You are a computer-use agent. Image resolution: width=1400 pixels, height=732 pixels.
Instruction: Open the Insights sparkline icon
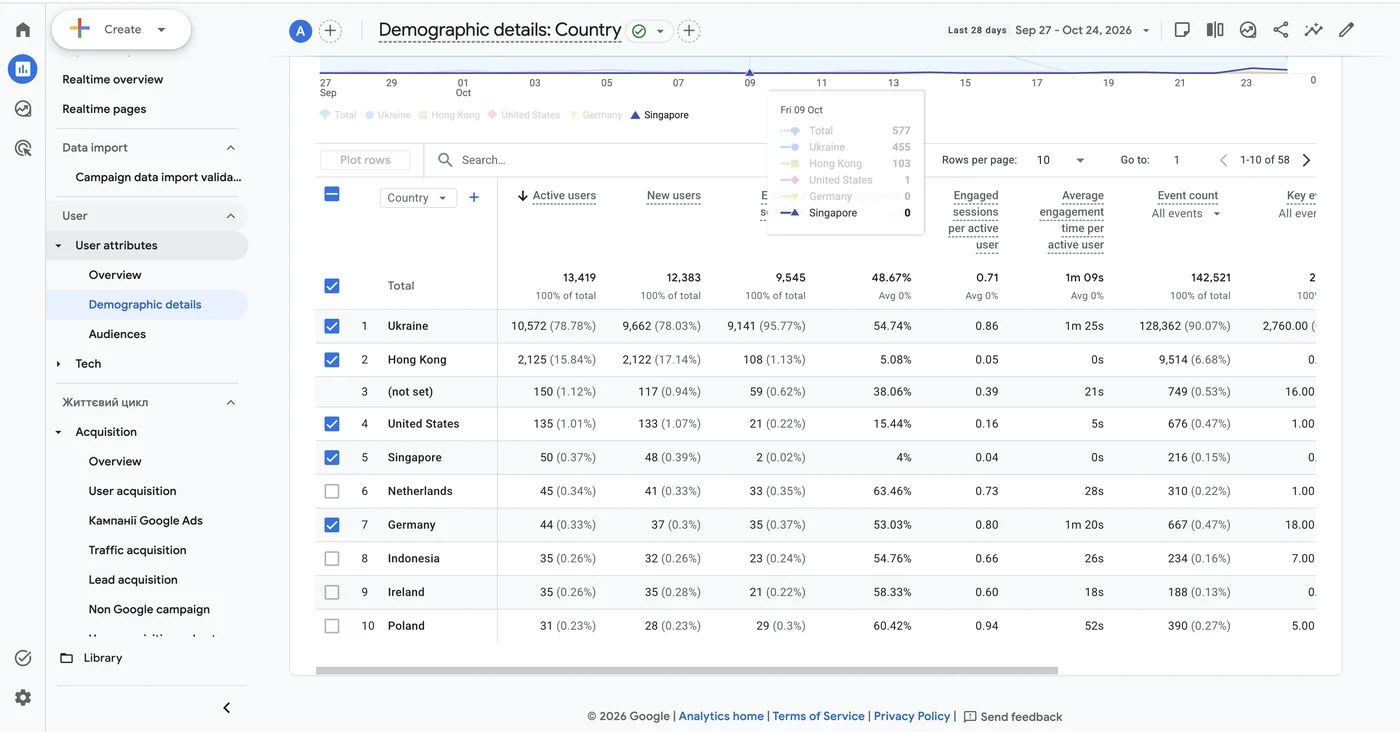[1313, 30]
